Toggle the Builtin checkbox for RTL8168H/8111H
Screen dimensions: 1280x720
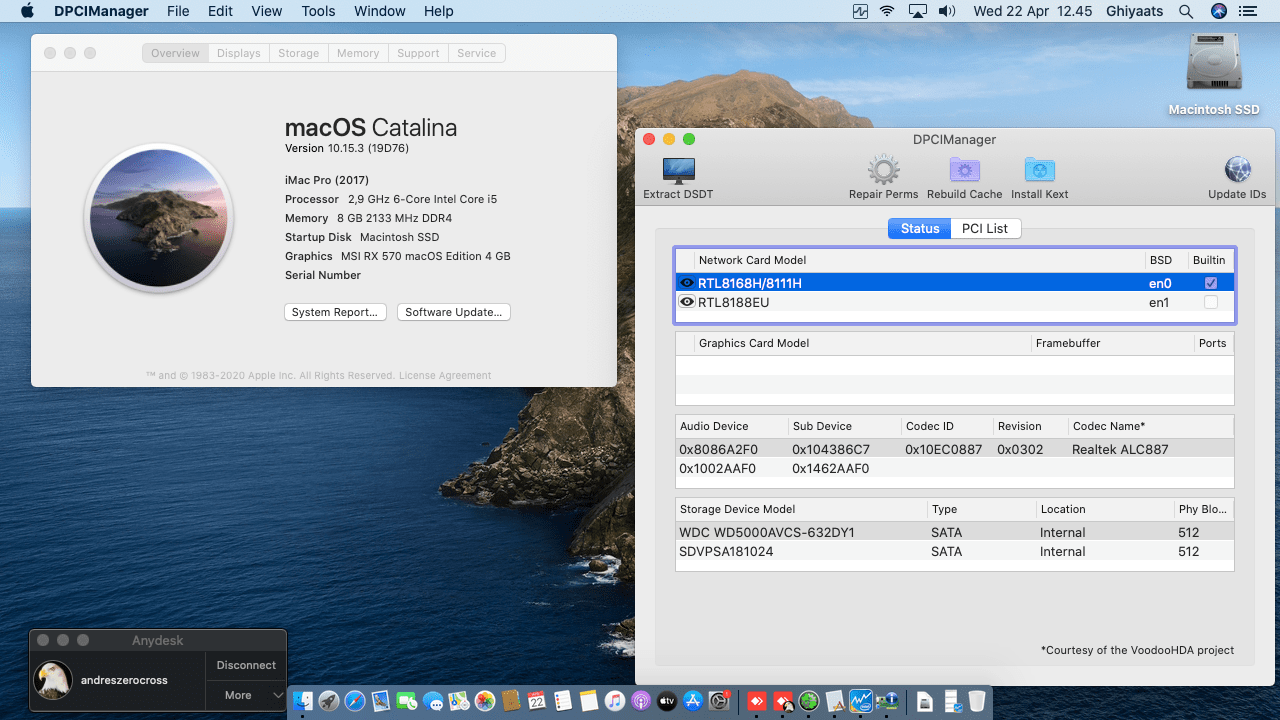[x=1210, y=283]
